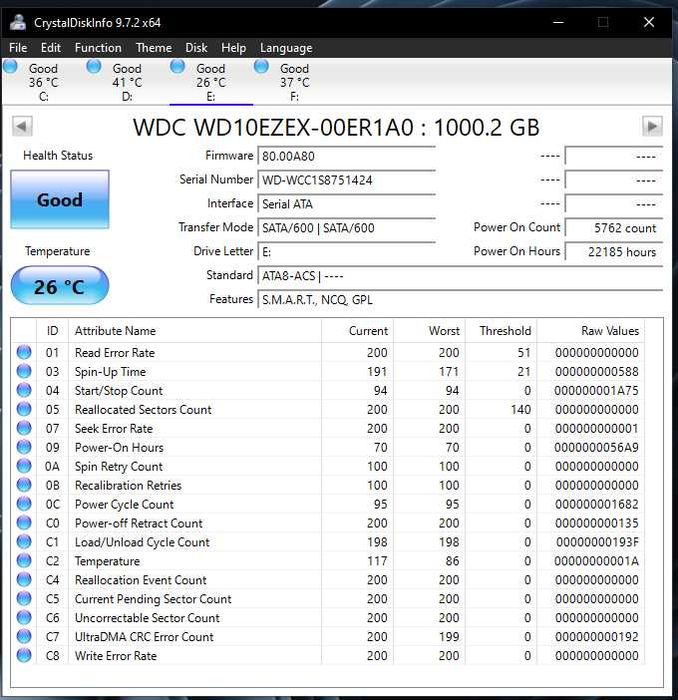Click raw value 00000000193F

click(x=597, y=542)
